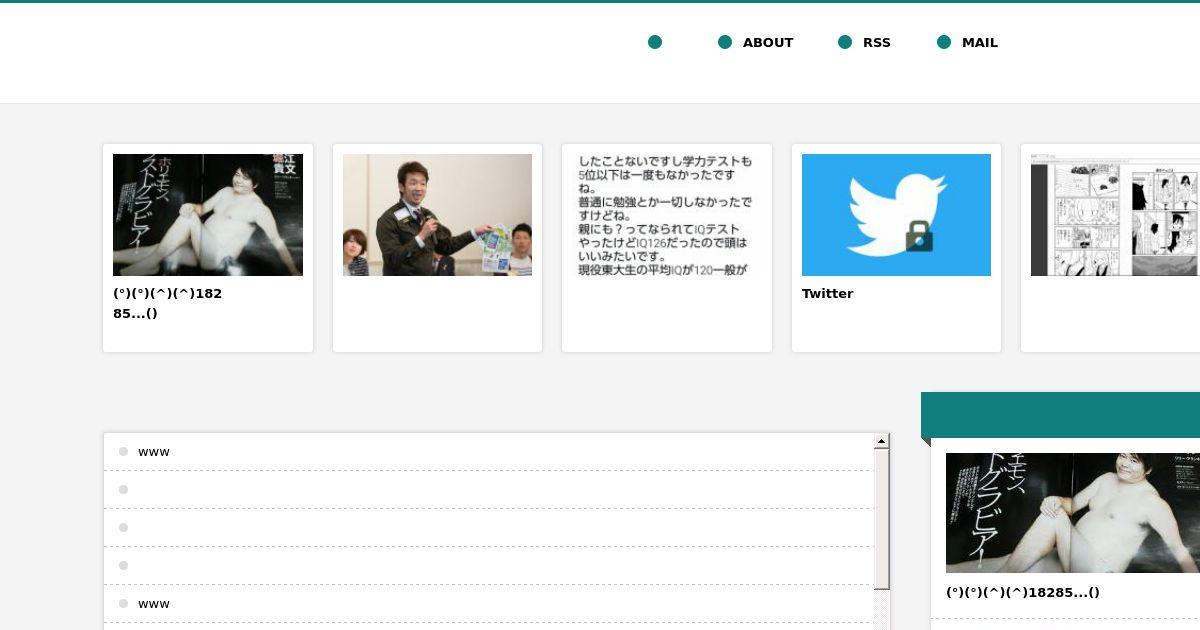Click the teal dot beside ABOUT

(725, 42)
